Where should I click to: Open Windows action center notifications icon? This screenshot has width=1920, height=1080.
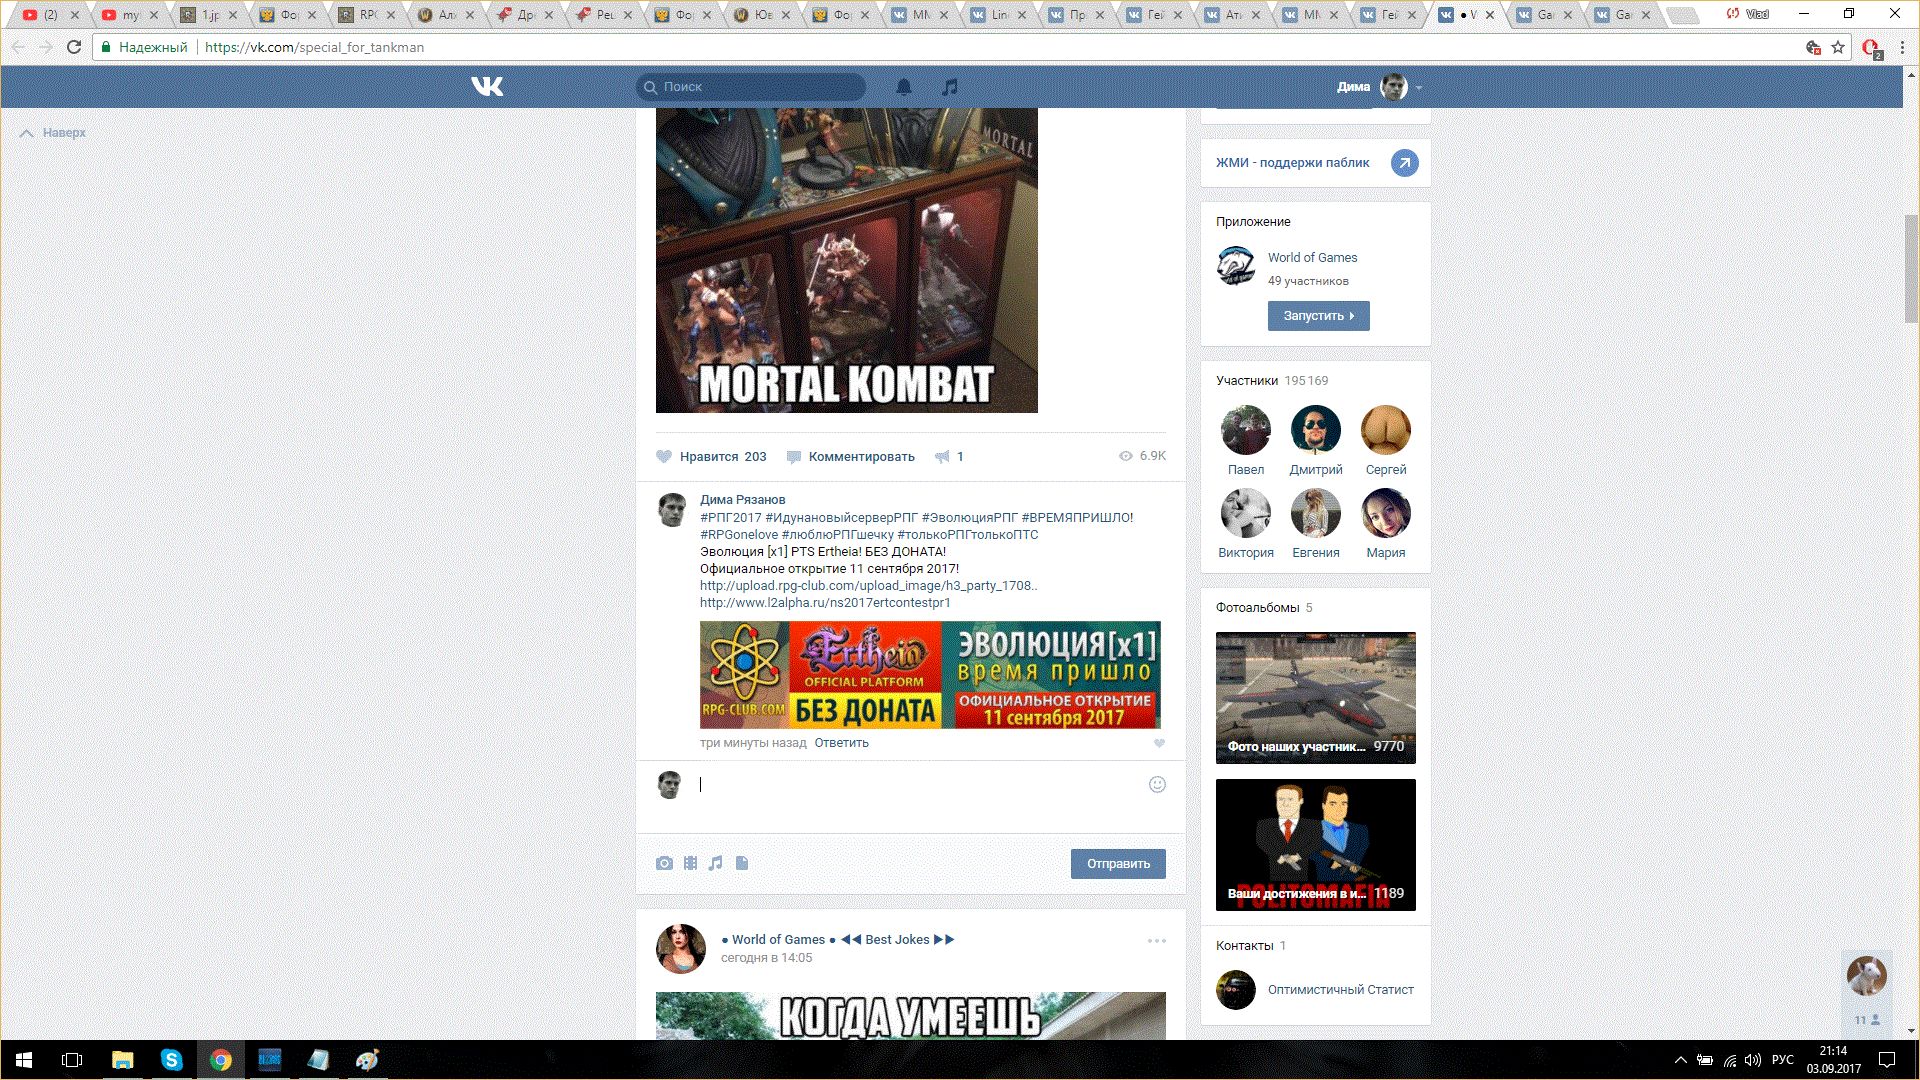coord(1887,1060)
